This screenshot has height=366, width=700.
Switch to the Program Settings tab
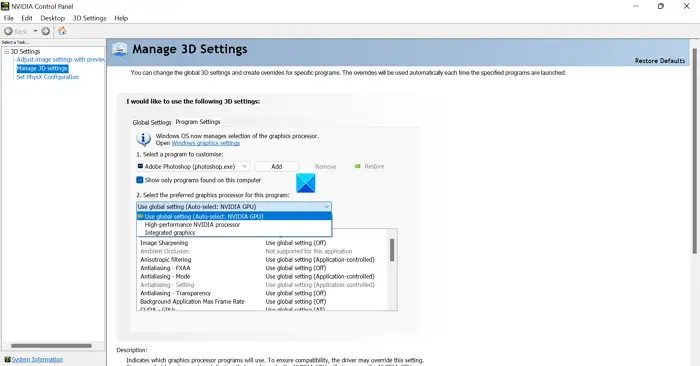pyautogui.click(x=198, y=122)
